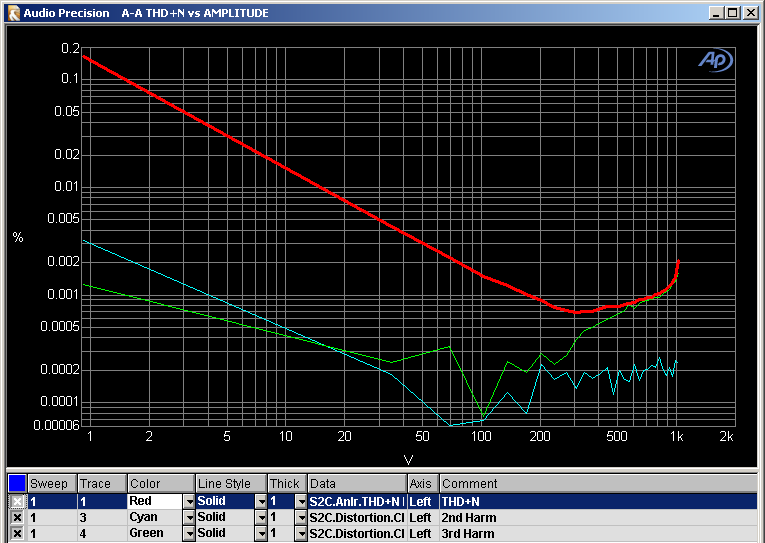Open thickness dropdown for THD+N row

(x=301, y=502)
